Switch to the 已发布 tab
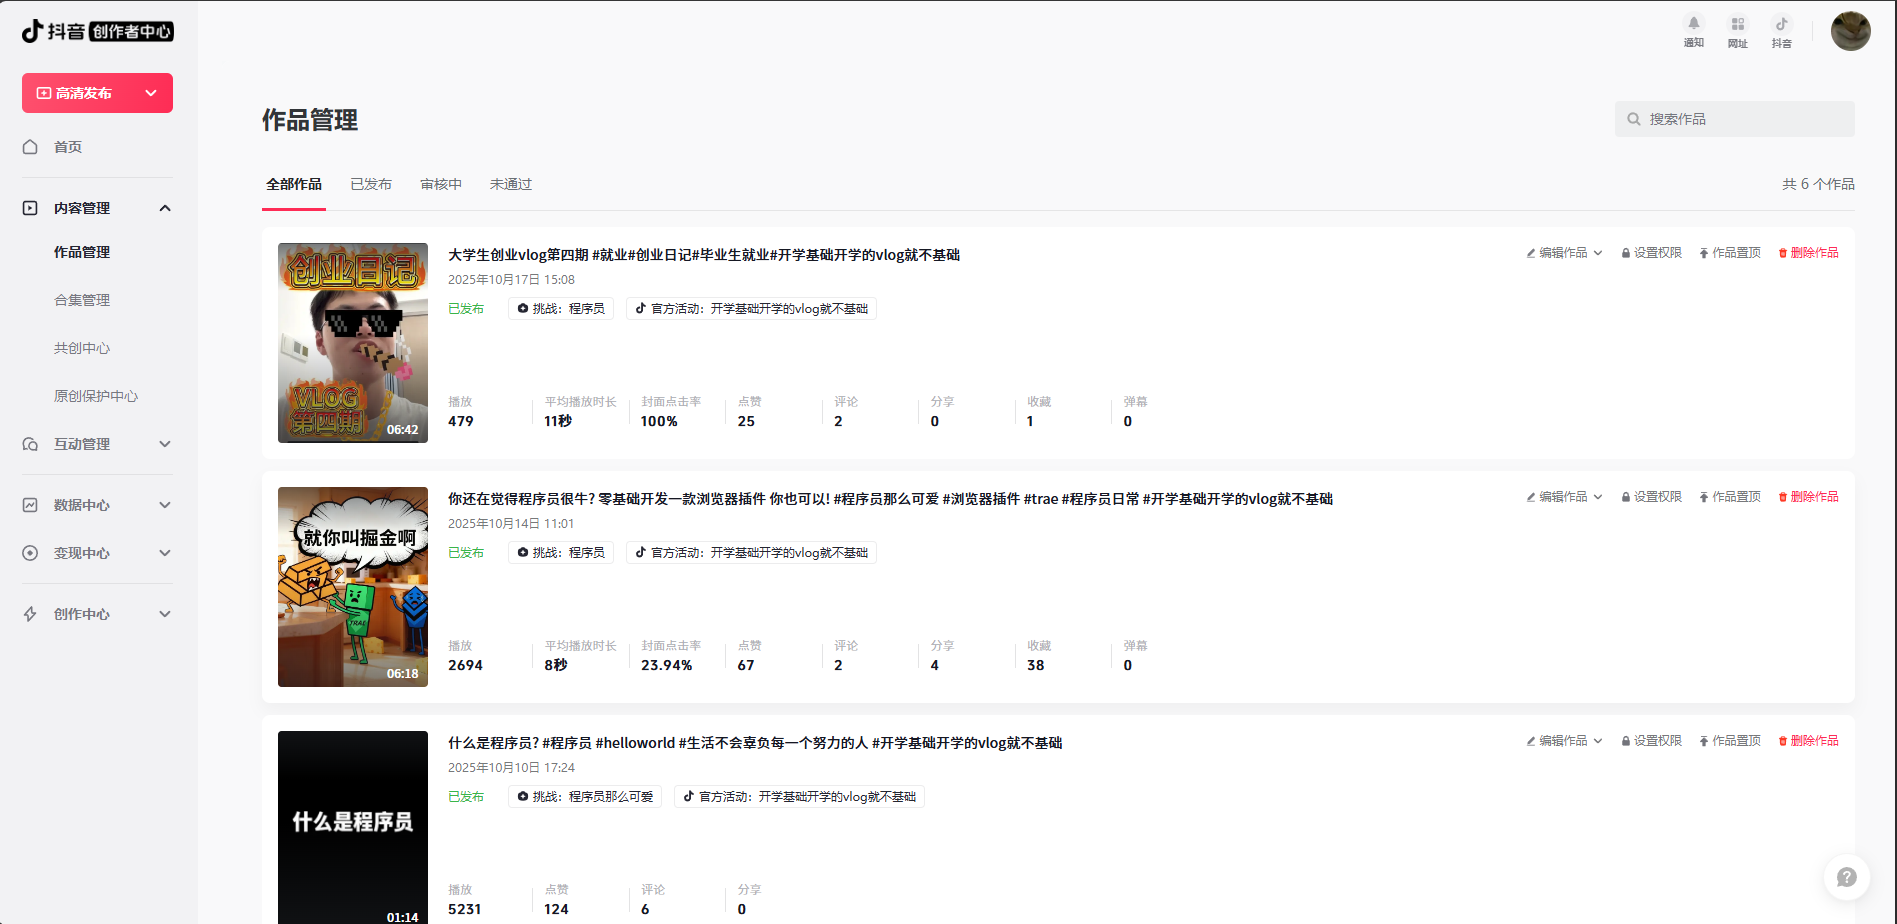The height and width of the screenshot is (924, 1897). (371, 184)
